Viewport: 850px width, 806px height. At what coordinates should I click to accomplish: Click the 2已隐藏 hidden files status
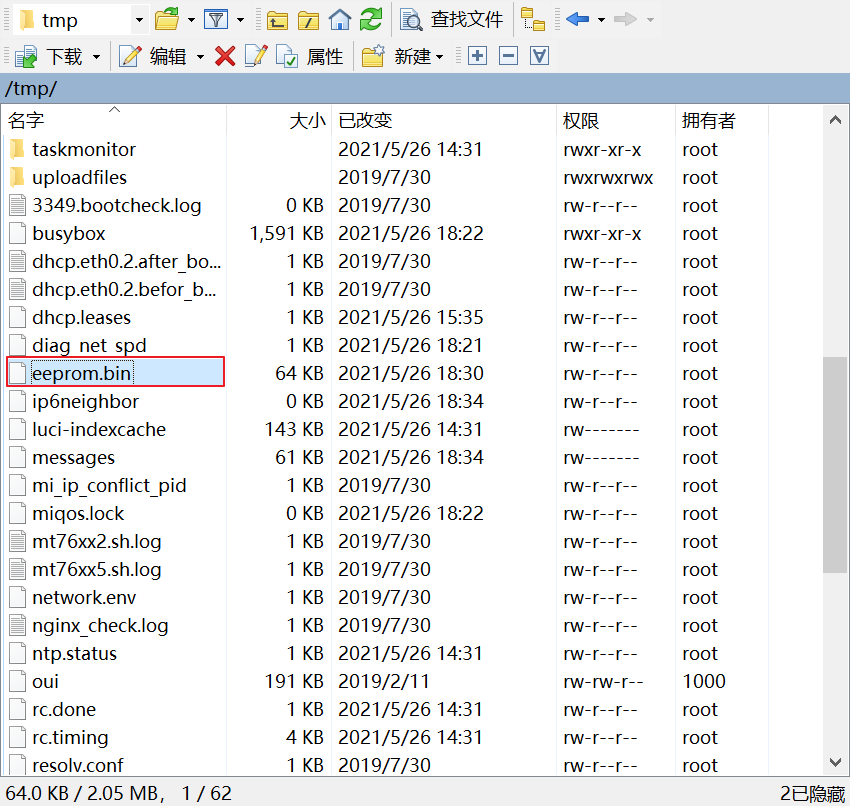point(813,793)
